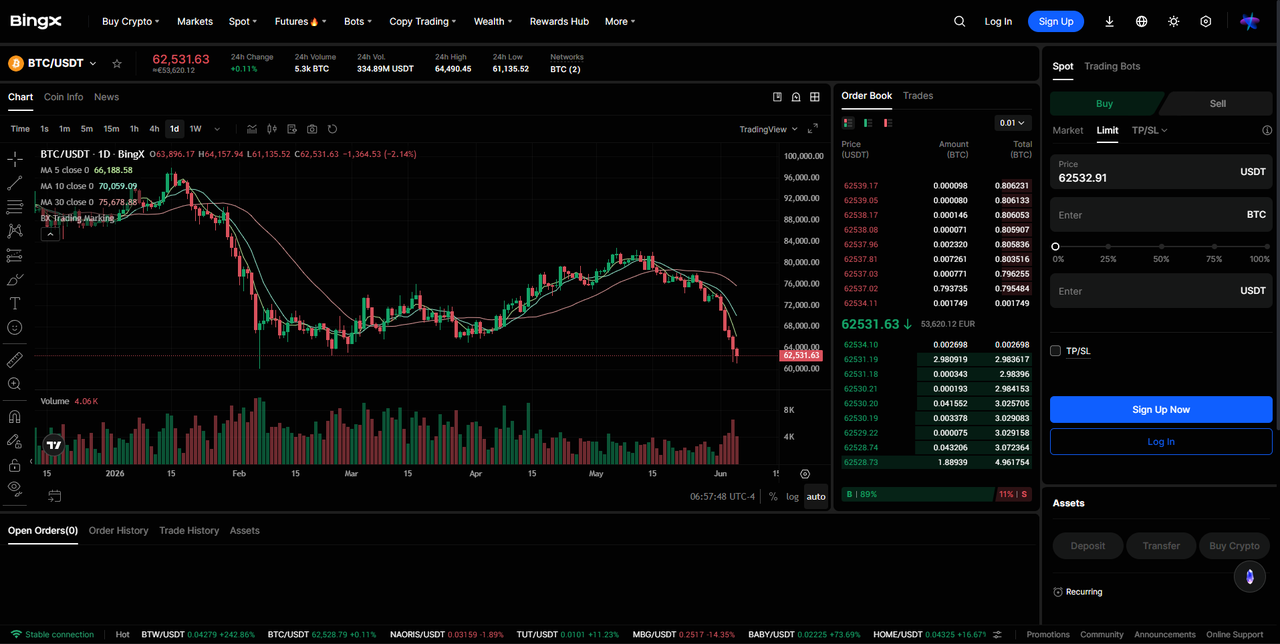Click the price alert bell icon

click(796, 97)
